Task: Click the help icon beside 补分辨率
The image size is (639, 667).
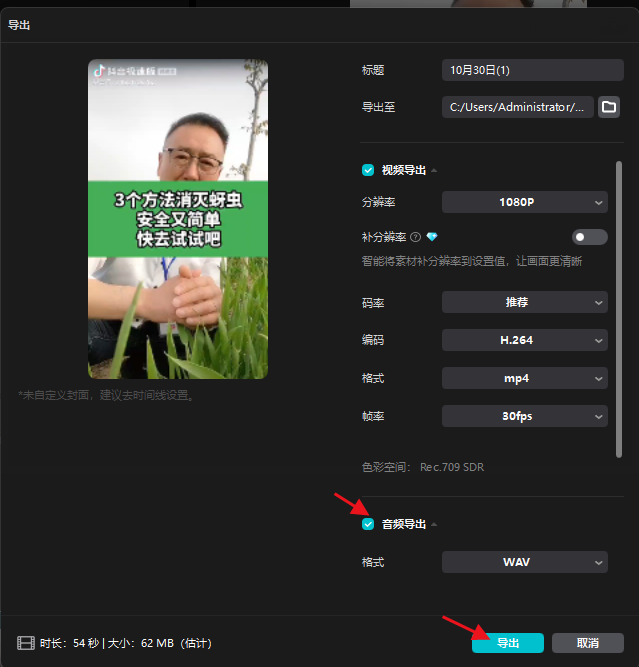Action: click(x=415, y=237)
